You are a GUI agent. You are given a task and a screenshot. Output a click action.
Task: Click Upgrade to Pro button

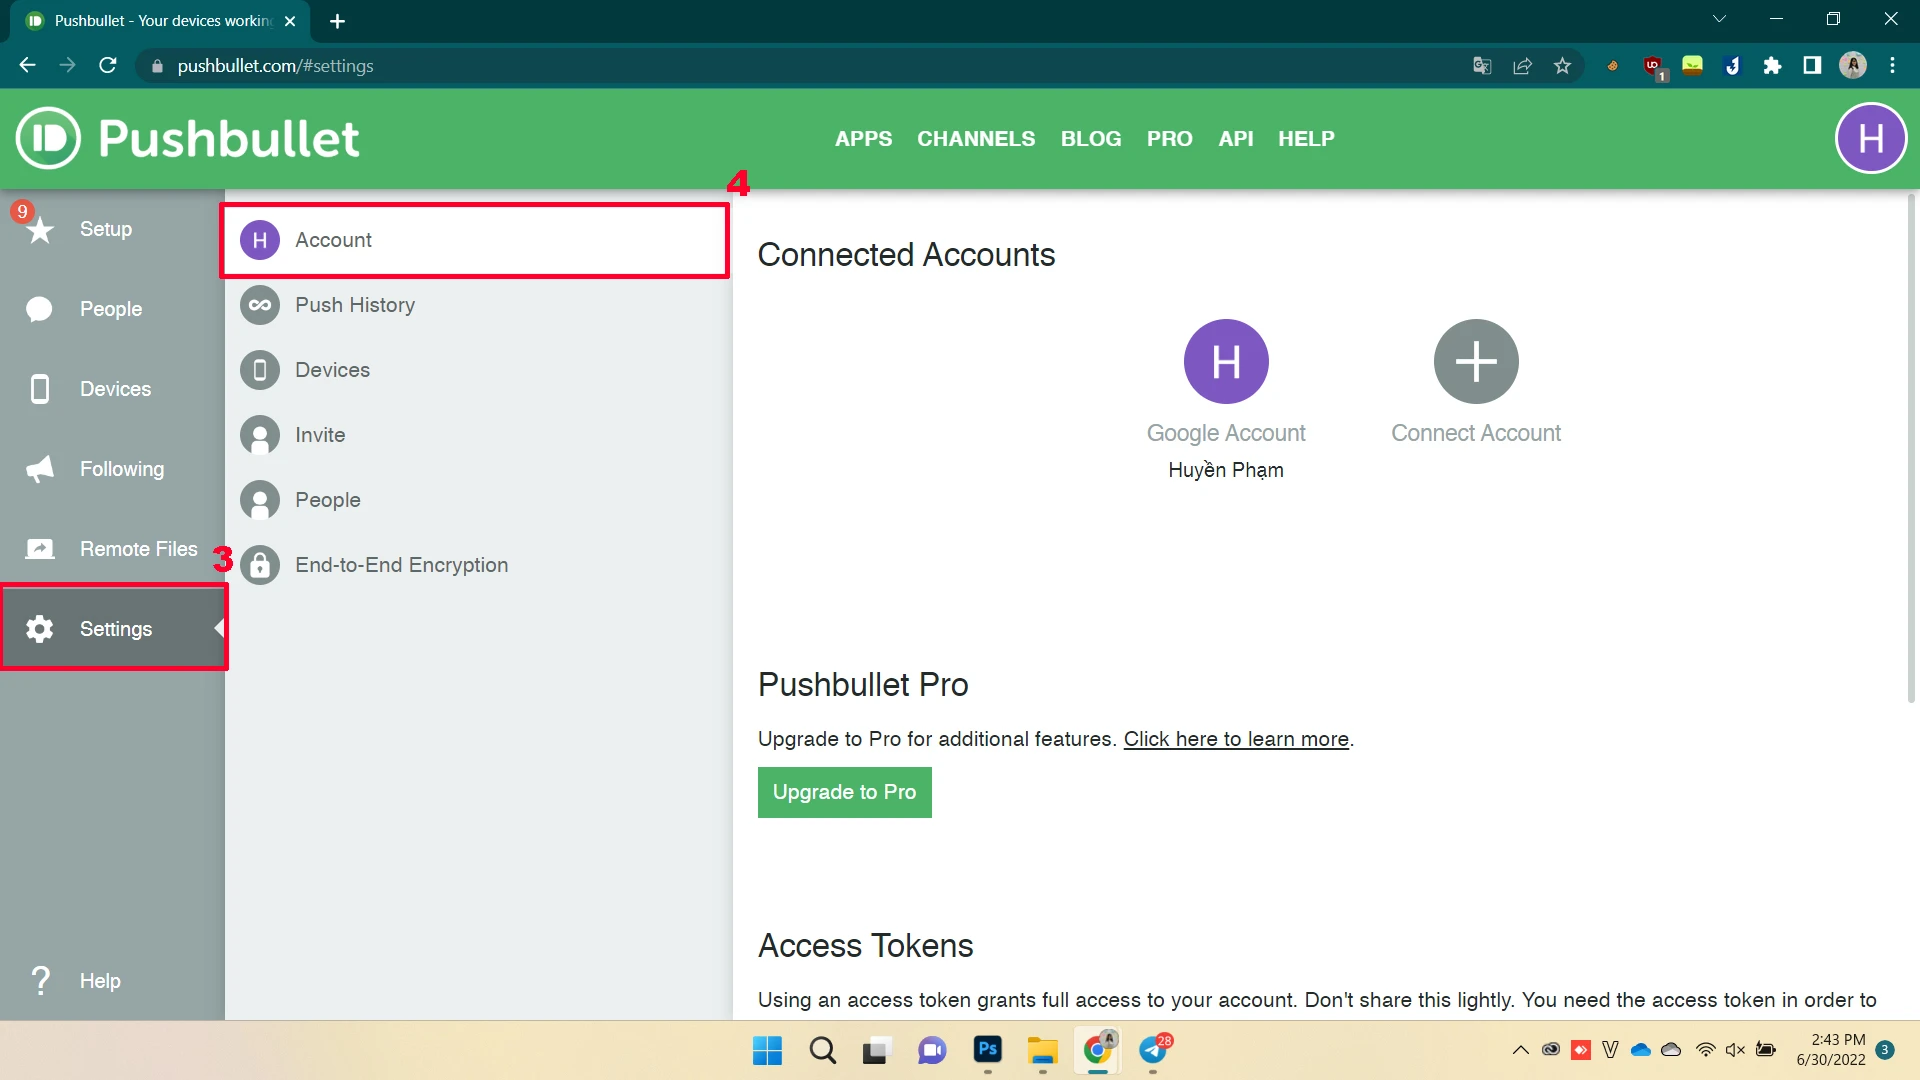click(845, 792)
